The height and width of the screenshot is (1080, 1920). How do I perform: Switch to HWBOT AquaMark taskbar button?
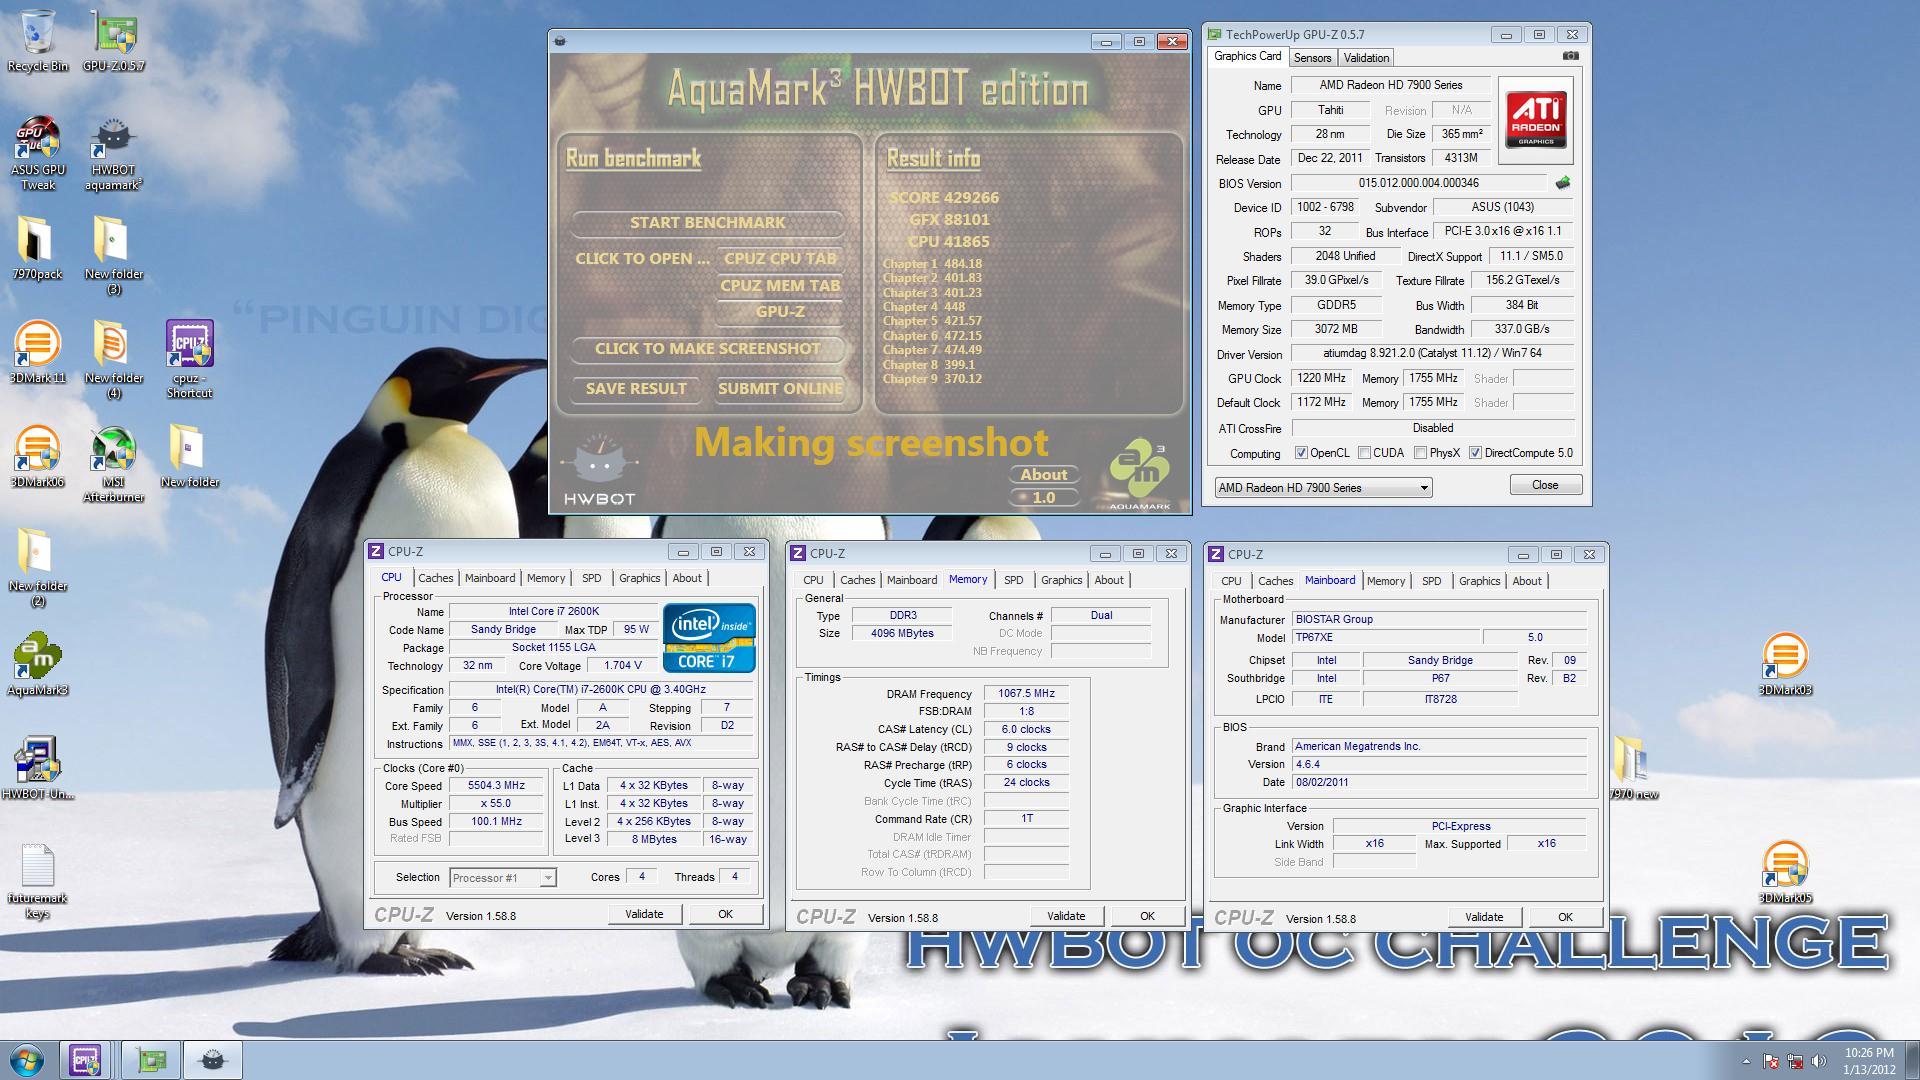pos(212,1060)
